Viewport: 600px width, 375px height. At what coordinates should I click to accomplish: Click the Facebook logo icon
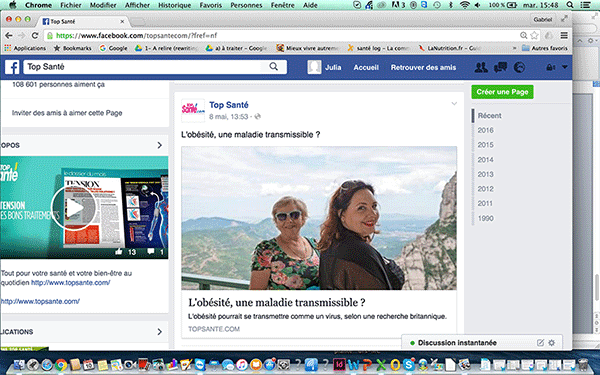[12, 67]
